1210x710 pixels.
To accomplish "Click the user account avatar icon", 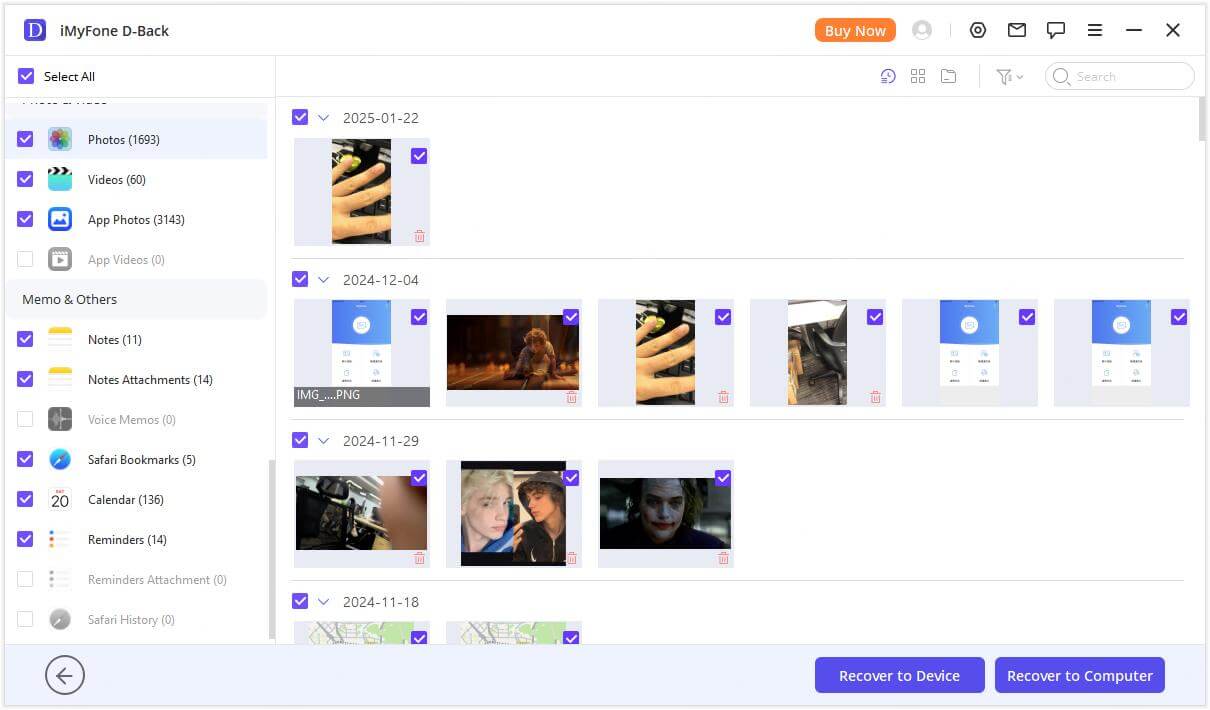I will 922,31.
